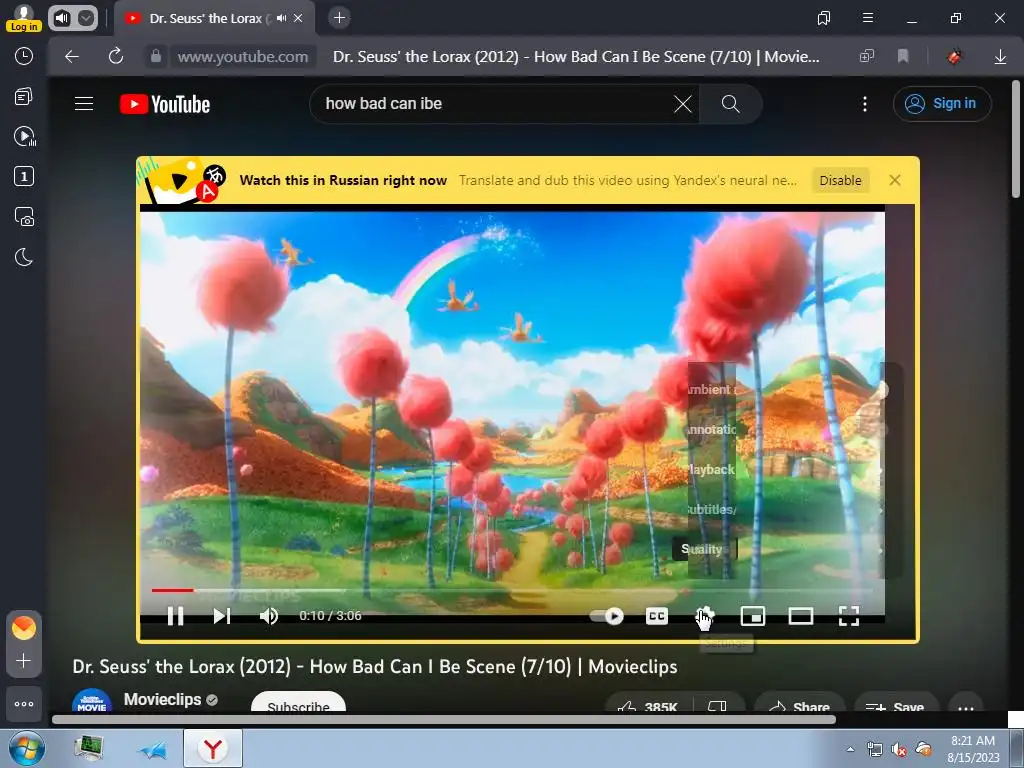The width and height of the screenshot is (1024, 768).
Task: Open the Windows Start menu
Action: click(x=27, y=748)
